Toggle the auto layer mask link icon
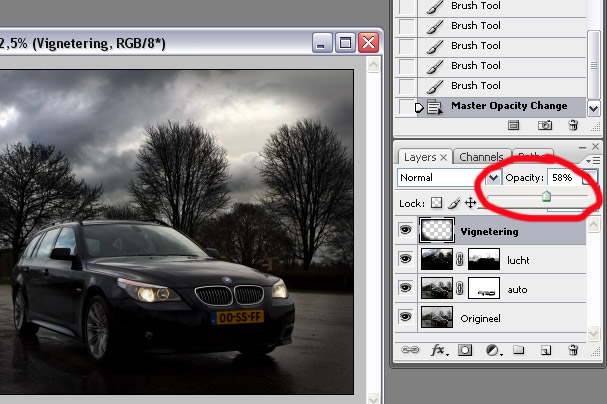The width and height of the screenshot is (607, 404). [x=460, y=288]
